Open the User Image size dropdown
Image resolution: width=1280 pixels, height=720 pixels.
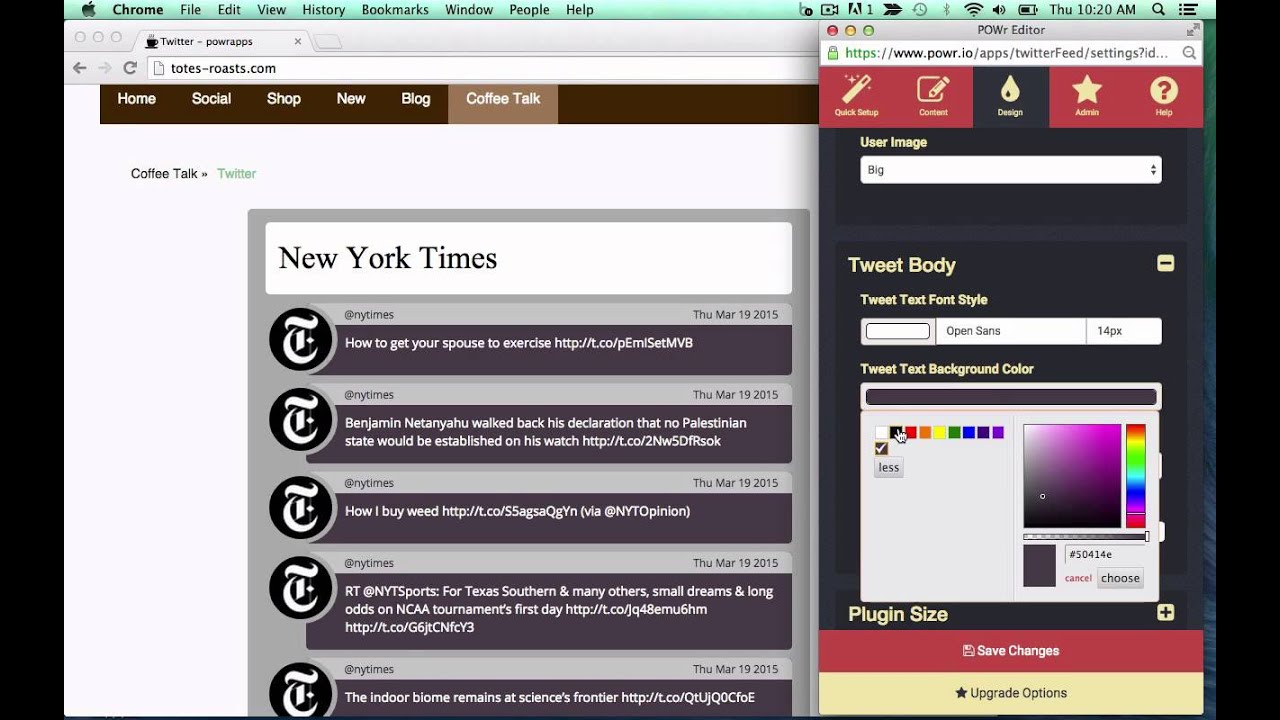pos(1011,170)
